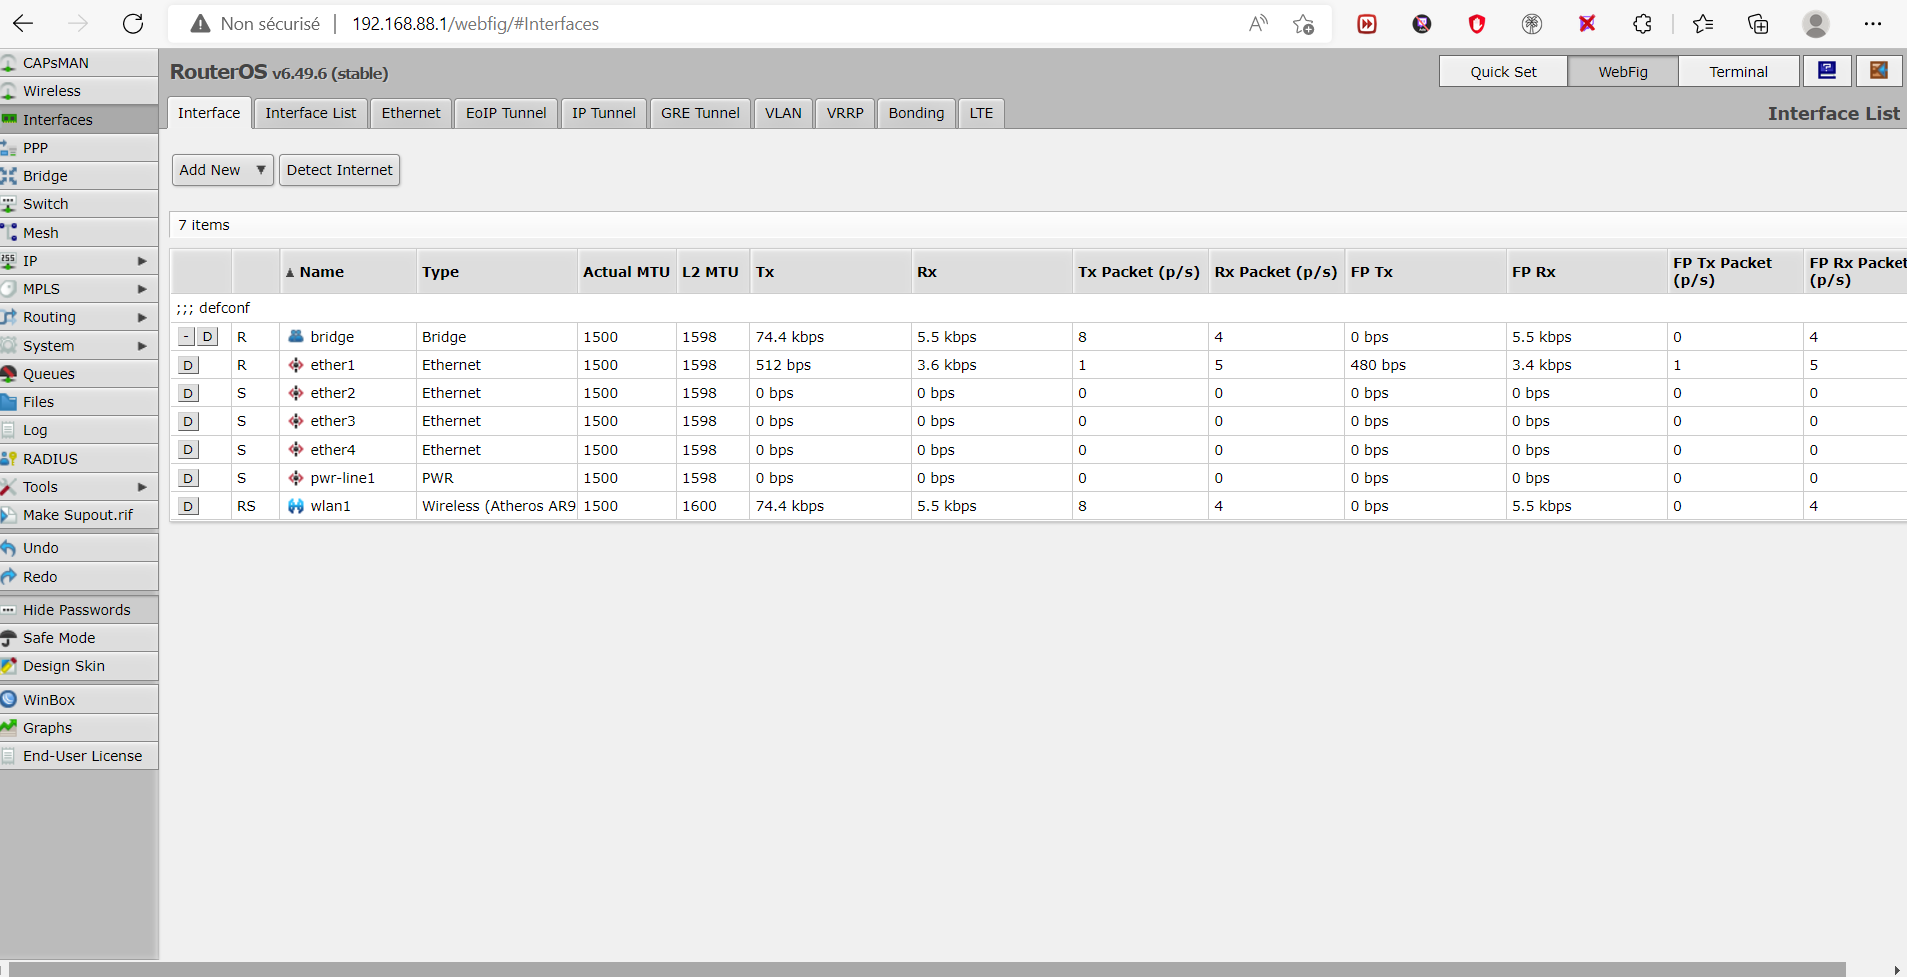Image resolution: width=1907 pixels, height=977 pixels.
Task: Open the Log sidebar icon
Action: (9, 430)
